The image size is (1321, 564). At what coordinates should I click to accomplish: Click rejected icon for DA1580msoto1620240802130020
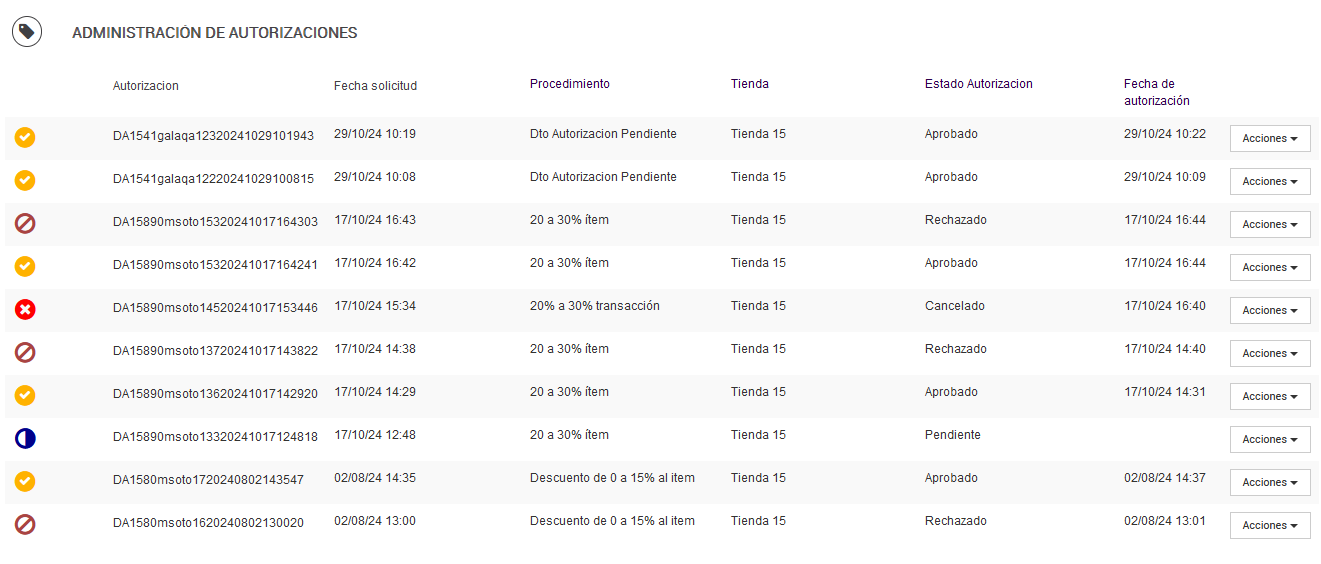point(25,524)
